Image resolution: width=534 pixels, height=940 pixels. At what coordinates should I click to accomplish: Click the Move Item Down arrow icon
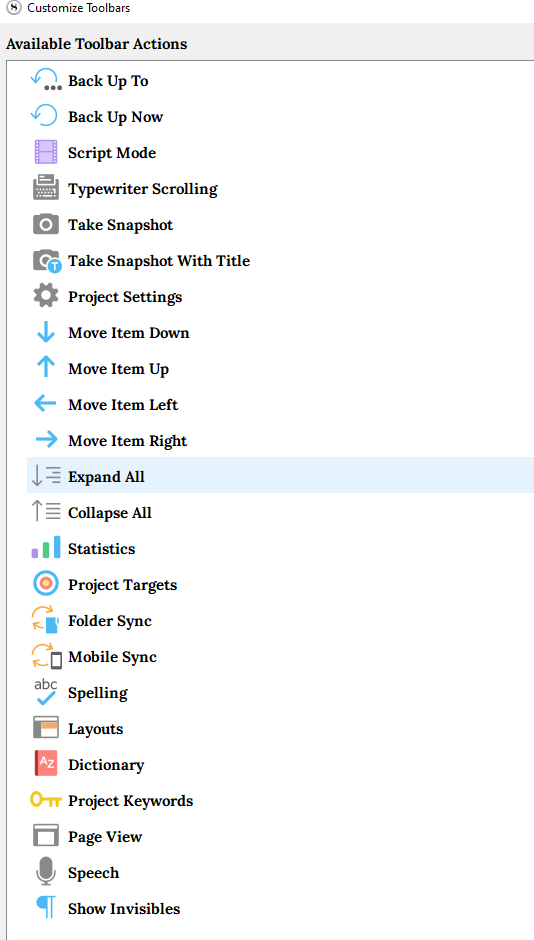(x=46, y=333)
